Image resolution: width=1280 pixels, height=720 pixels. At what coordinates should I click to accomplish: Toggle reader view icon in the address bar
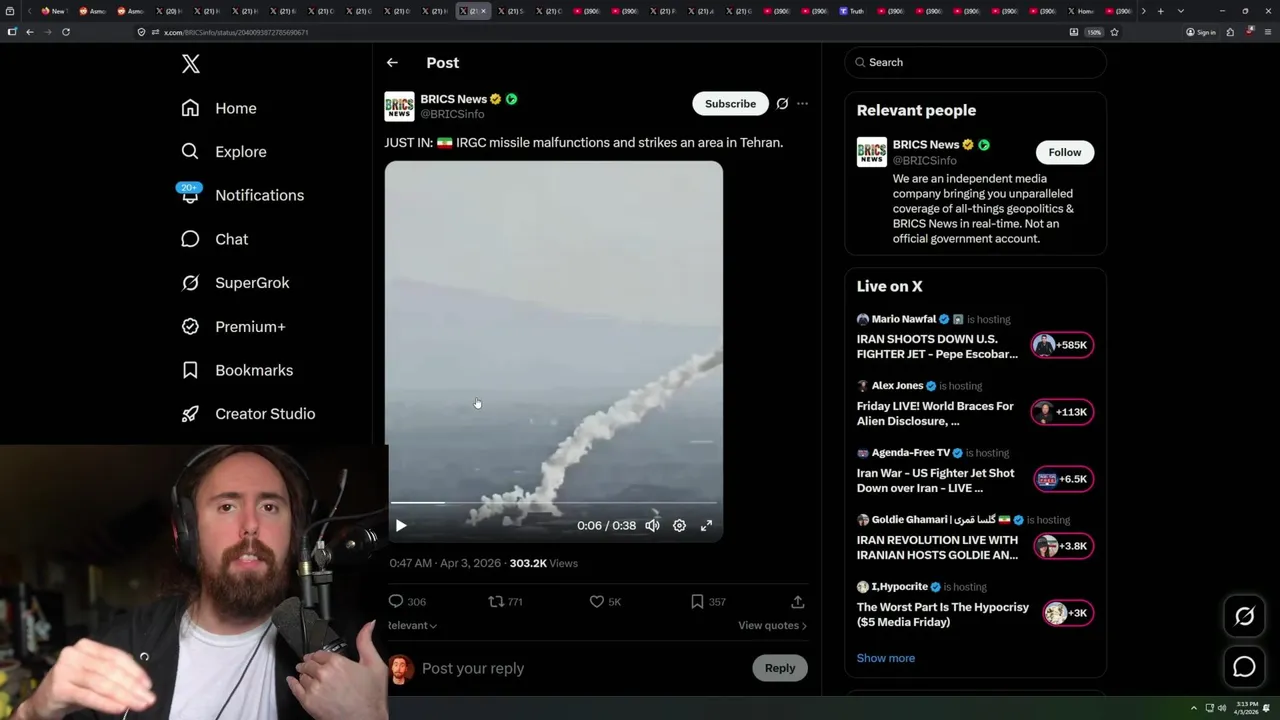[x=1074, y=32]
